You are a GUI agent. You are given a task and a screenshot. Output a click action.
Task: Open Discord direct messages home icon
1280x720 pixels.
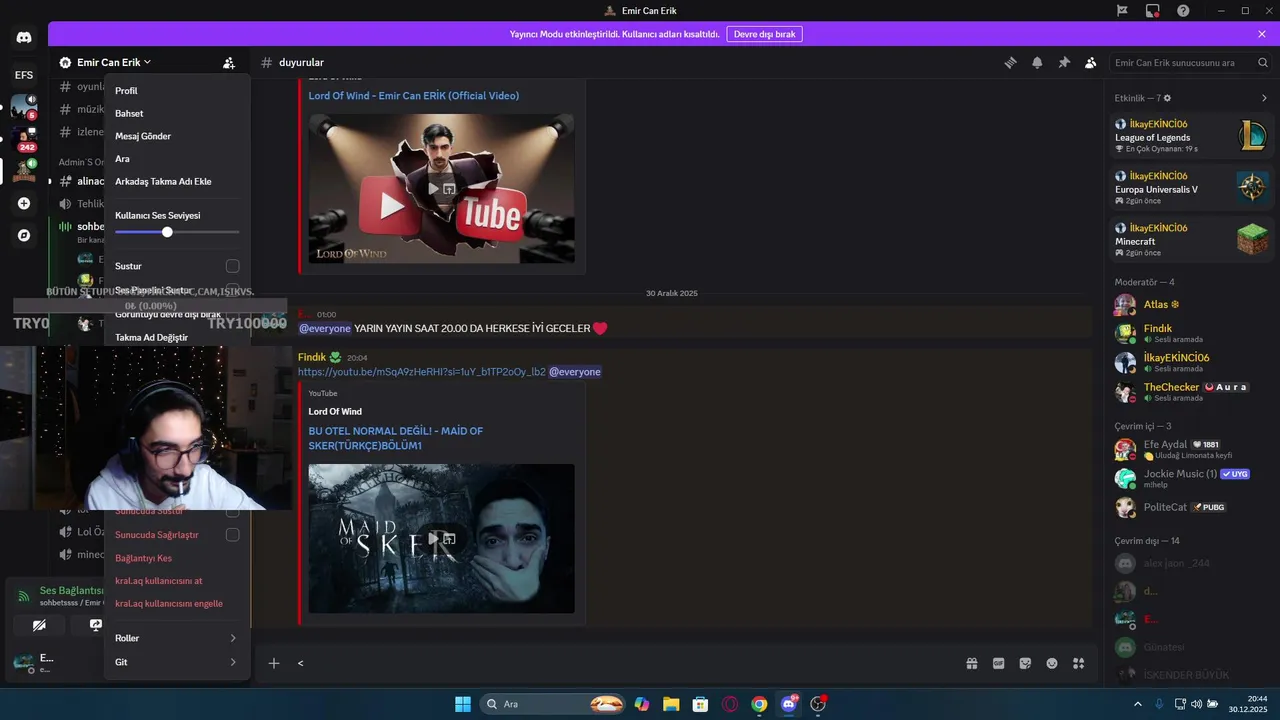tap(24, 38)
